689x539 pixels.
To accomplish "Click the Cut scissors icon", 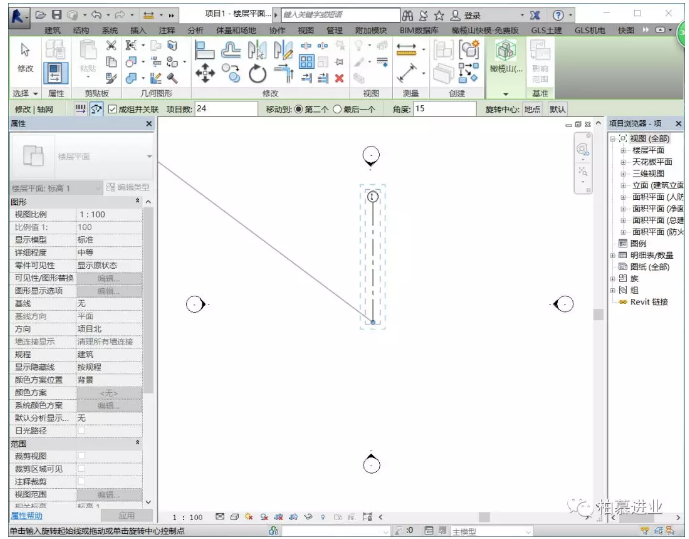I will click(x=111, y=45).
